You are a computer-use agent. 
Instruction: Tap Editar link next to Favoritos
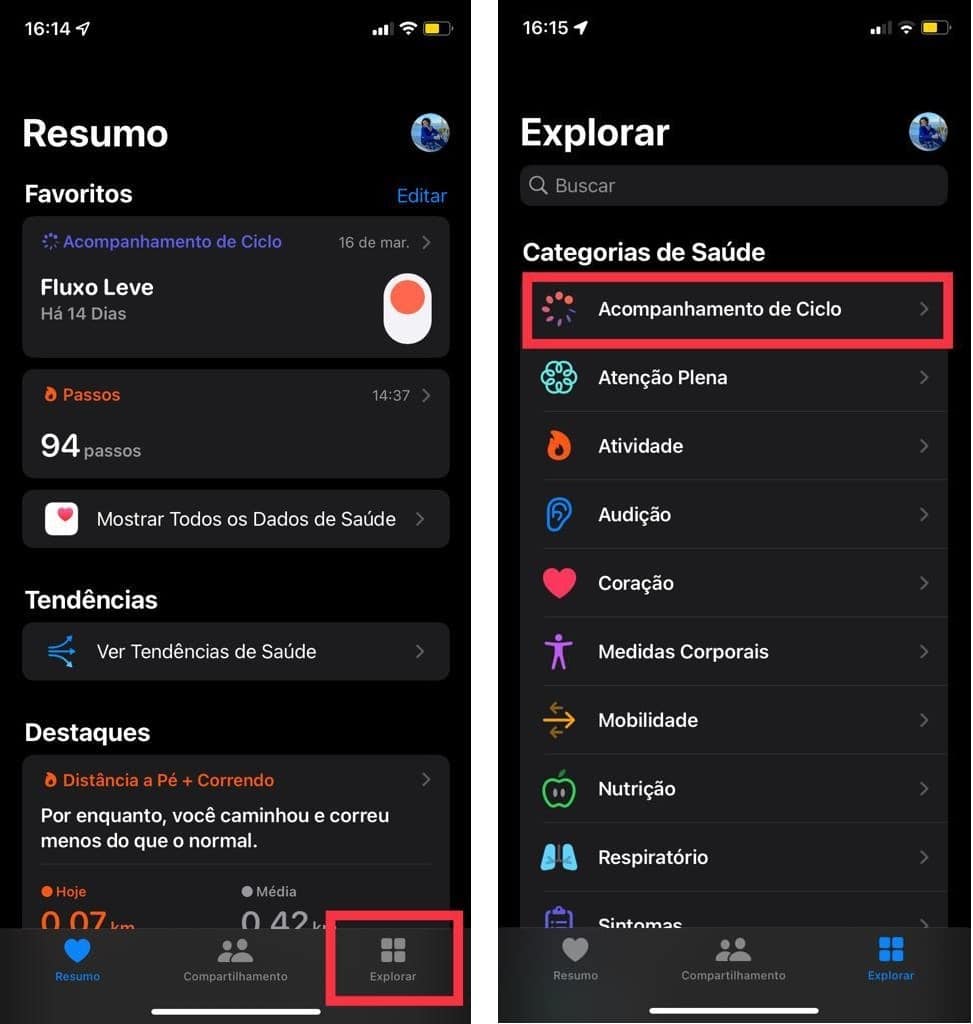pyautogui.click(x=422, y=196)
